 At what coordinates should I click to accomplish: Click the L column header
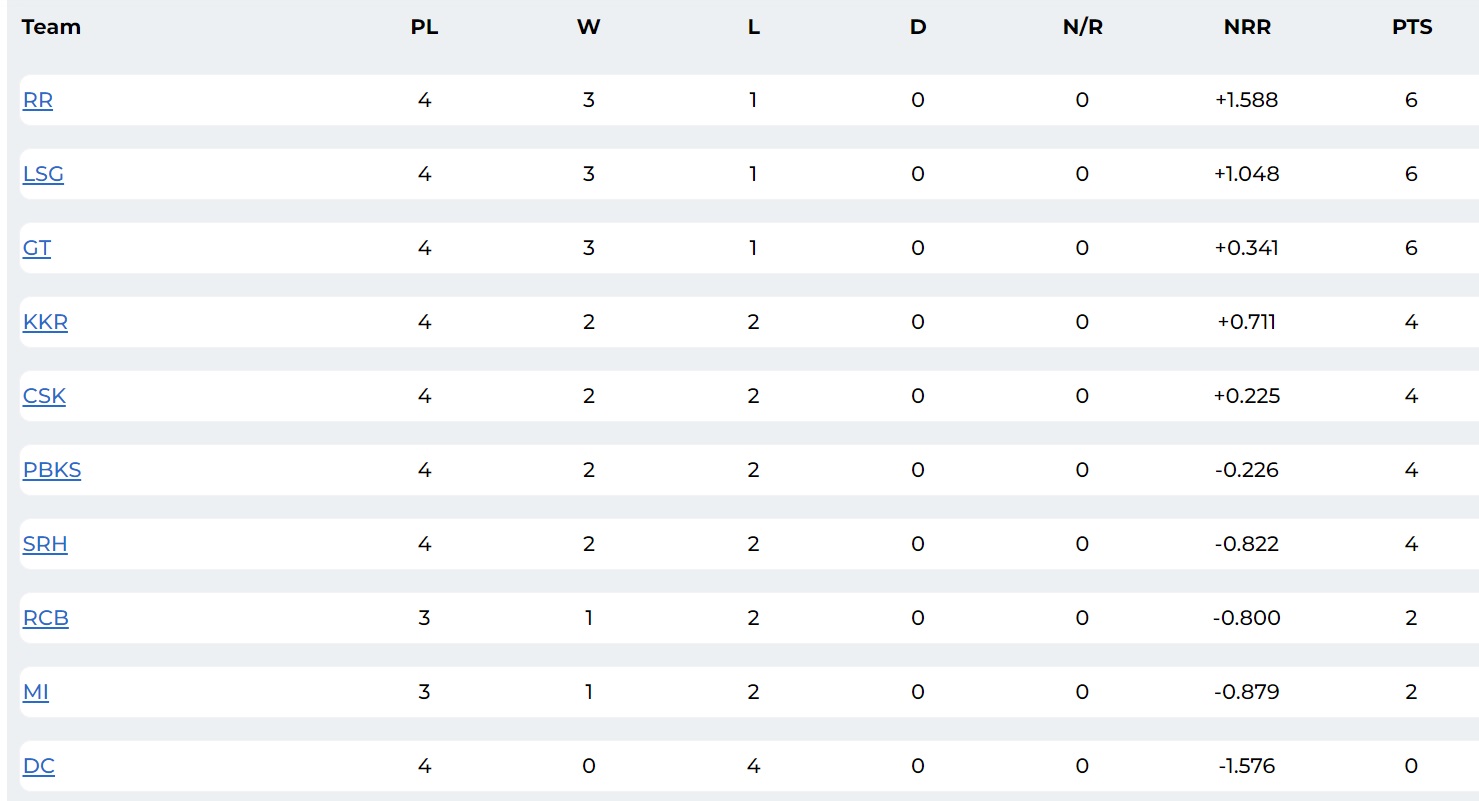[x=753, y=27]
